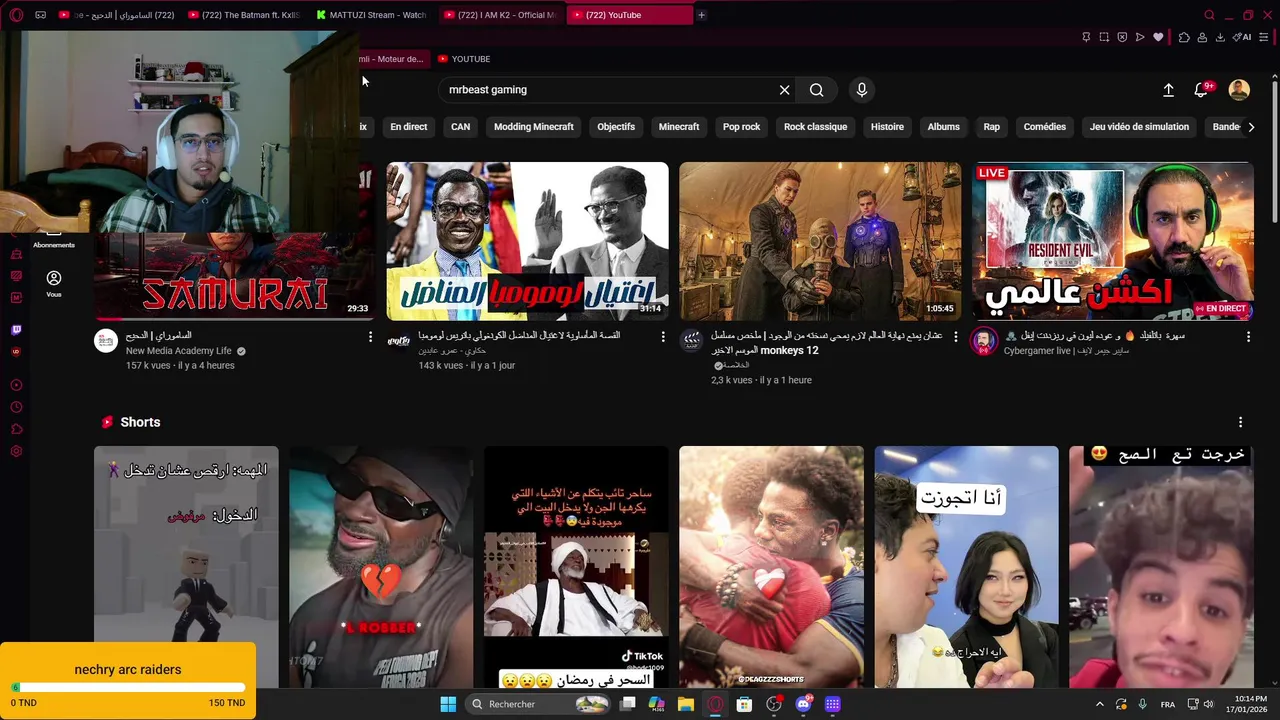1280x720 pixels.
Task: Open the YouTube account avatar menu
Action: (1239, 90)
